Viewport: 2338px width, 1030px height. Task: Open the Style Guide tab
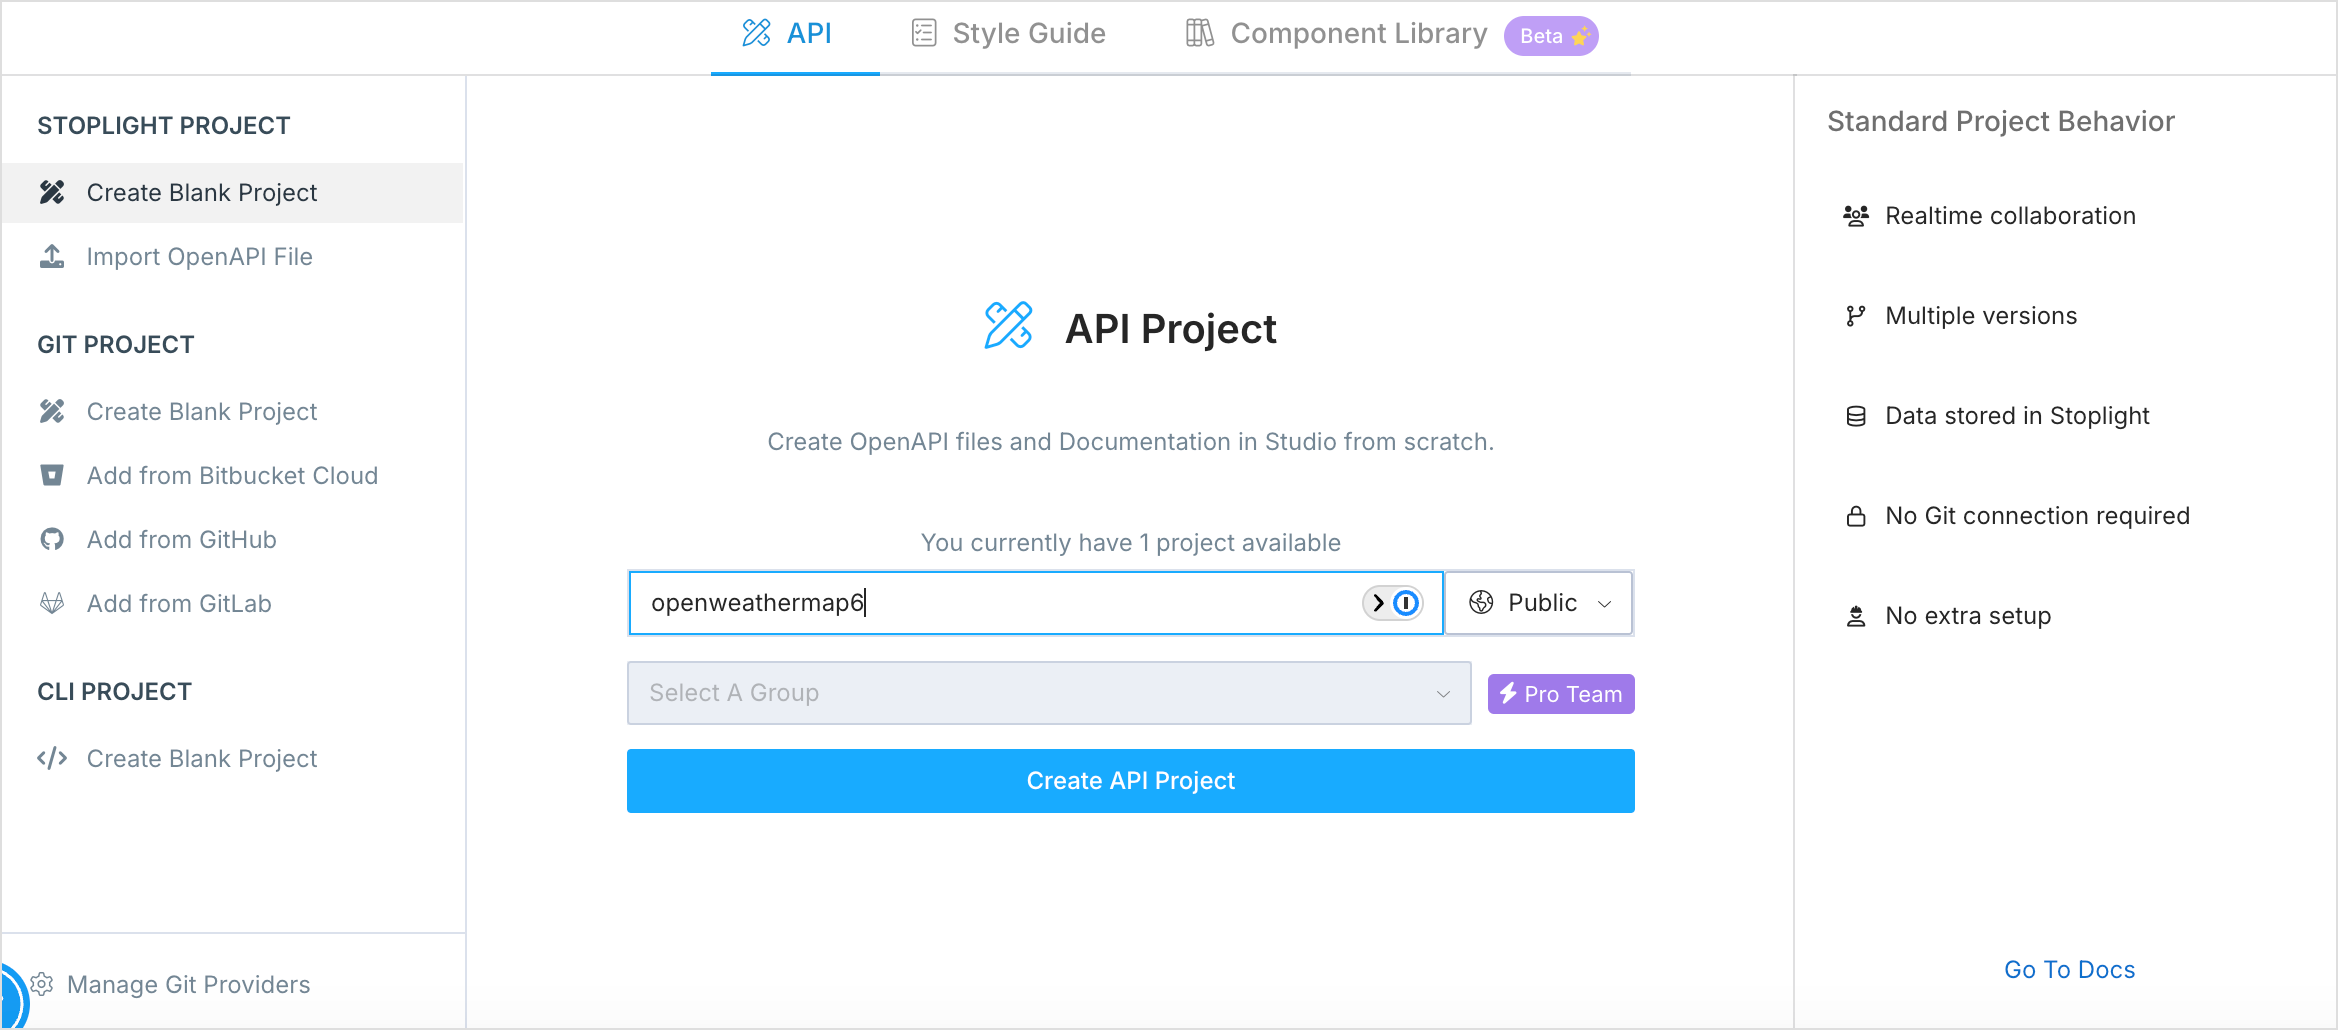1008,35
